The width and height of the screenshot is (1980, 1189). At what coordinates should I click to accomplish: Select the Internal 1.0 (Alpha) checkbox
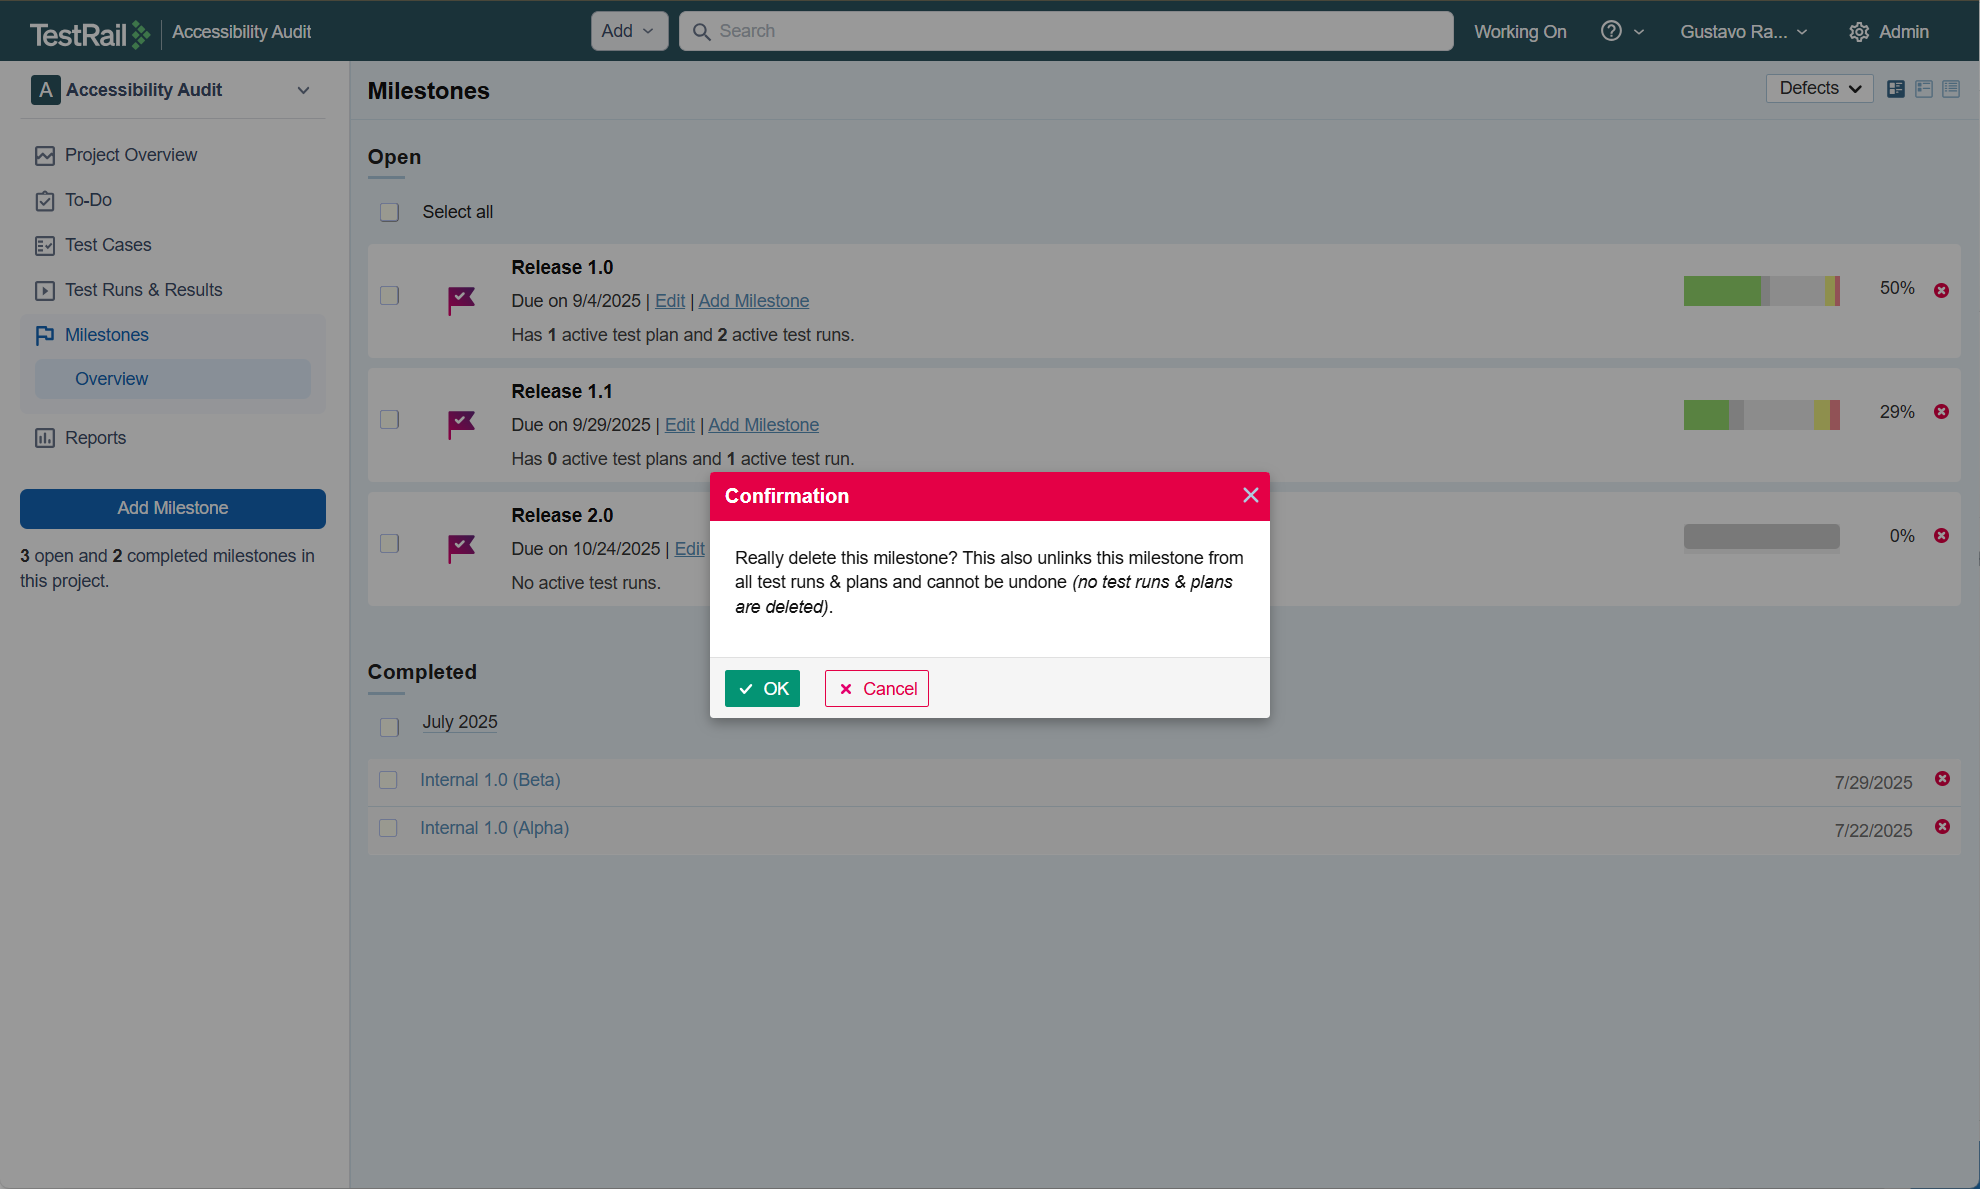click(389, 828)
